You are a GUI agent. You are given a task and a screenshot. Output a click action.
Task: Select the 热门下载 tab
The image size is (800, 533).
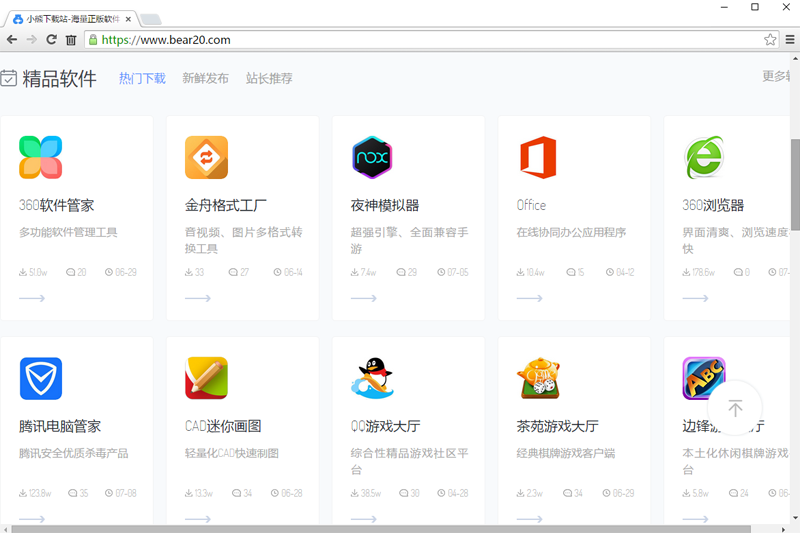pos(142,78)
